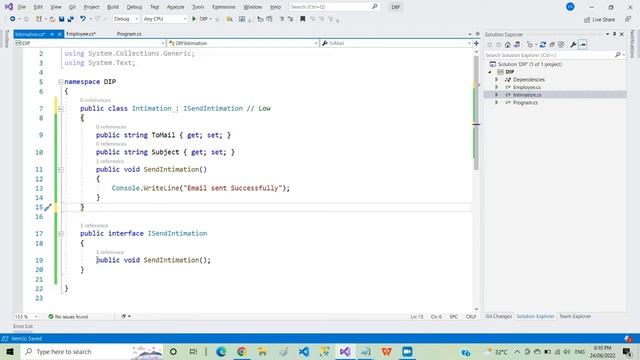Collapse the namespace DIP code block
Screen dimensions: 640x360
[61, 82]
